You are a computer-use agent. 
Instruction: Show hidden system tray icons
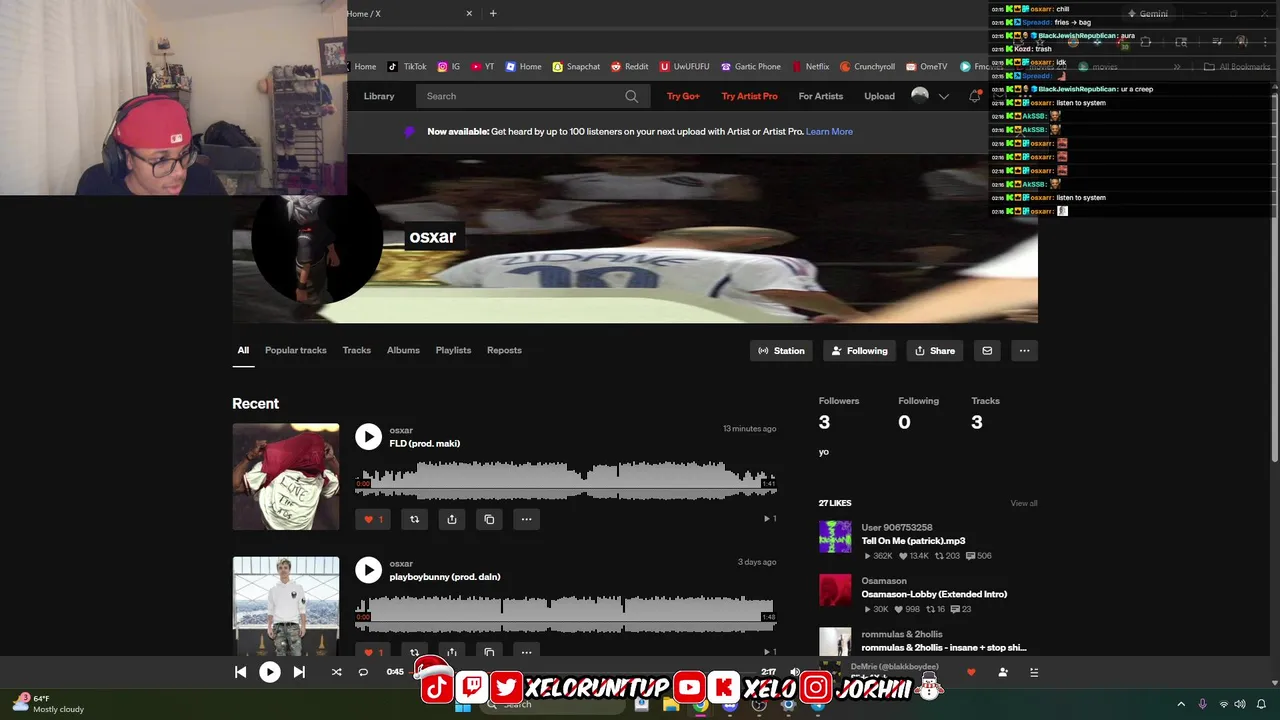pyautogui.click(x=1181, y=704)
